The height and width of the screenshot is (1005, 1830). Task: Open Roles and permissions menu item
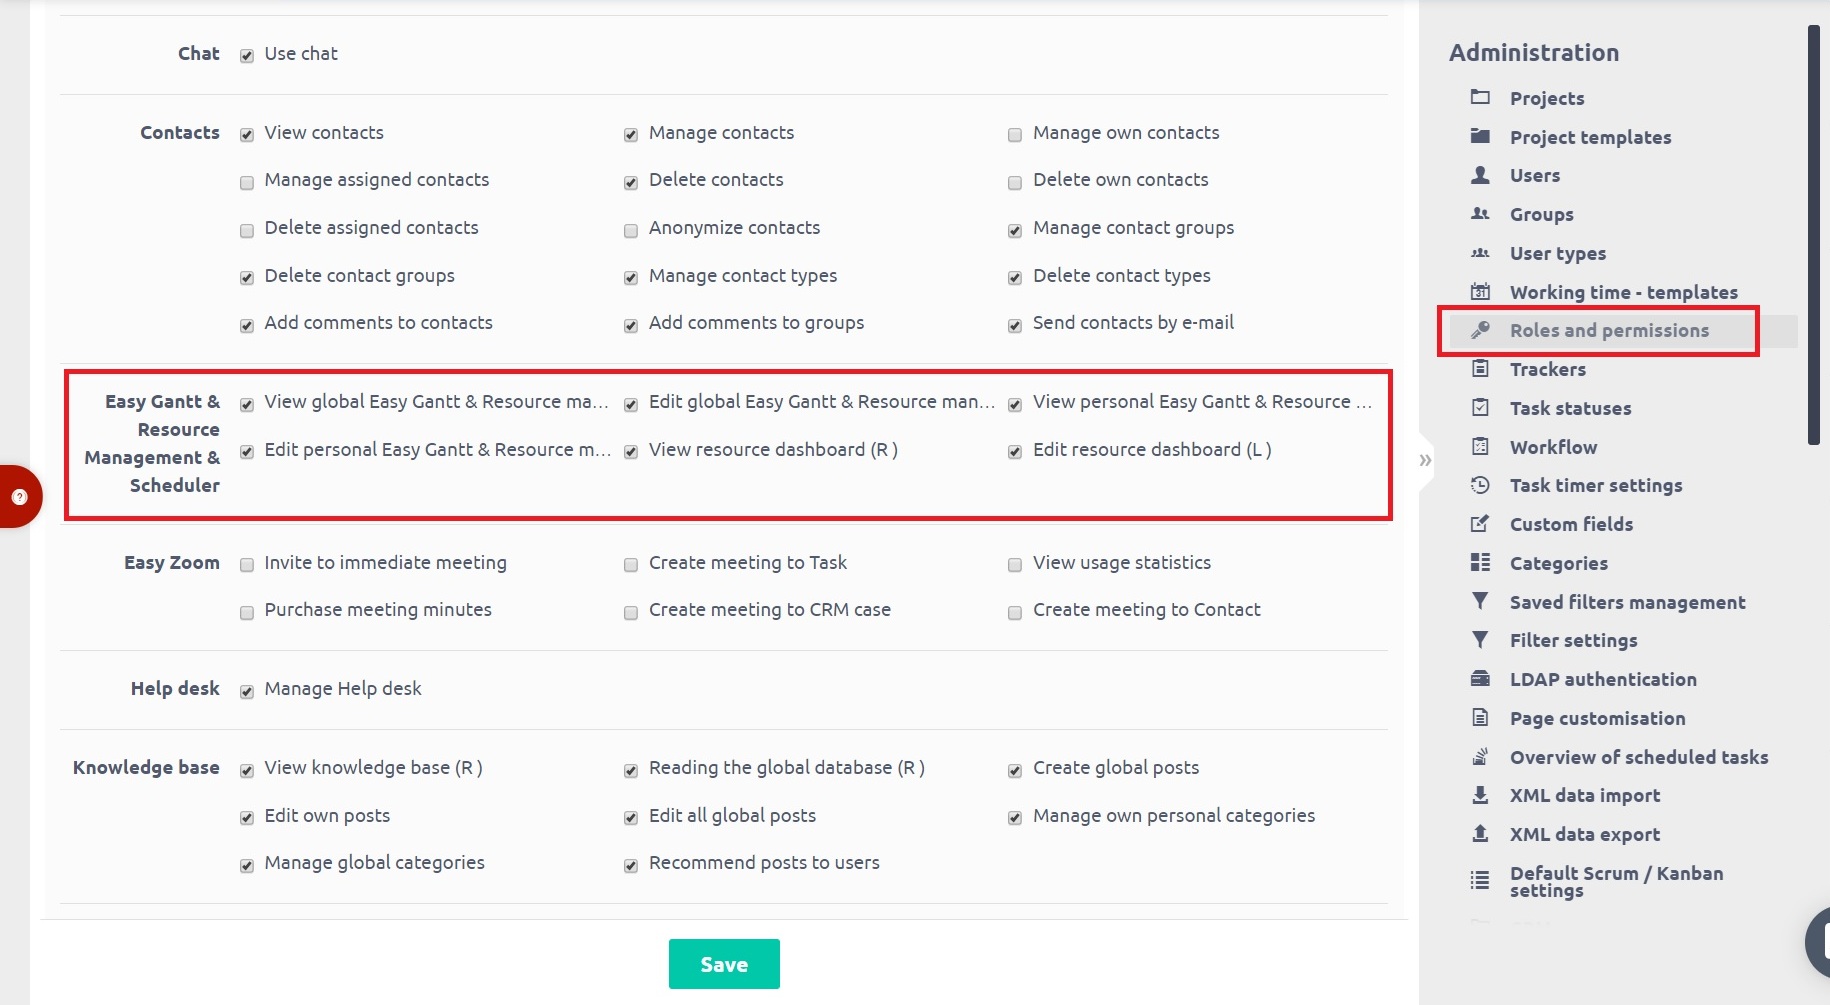click(1608, 331)
